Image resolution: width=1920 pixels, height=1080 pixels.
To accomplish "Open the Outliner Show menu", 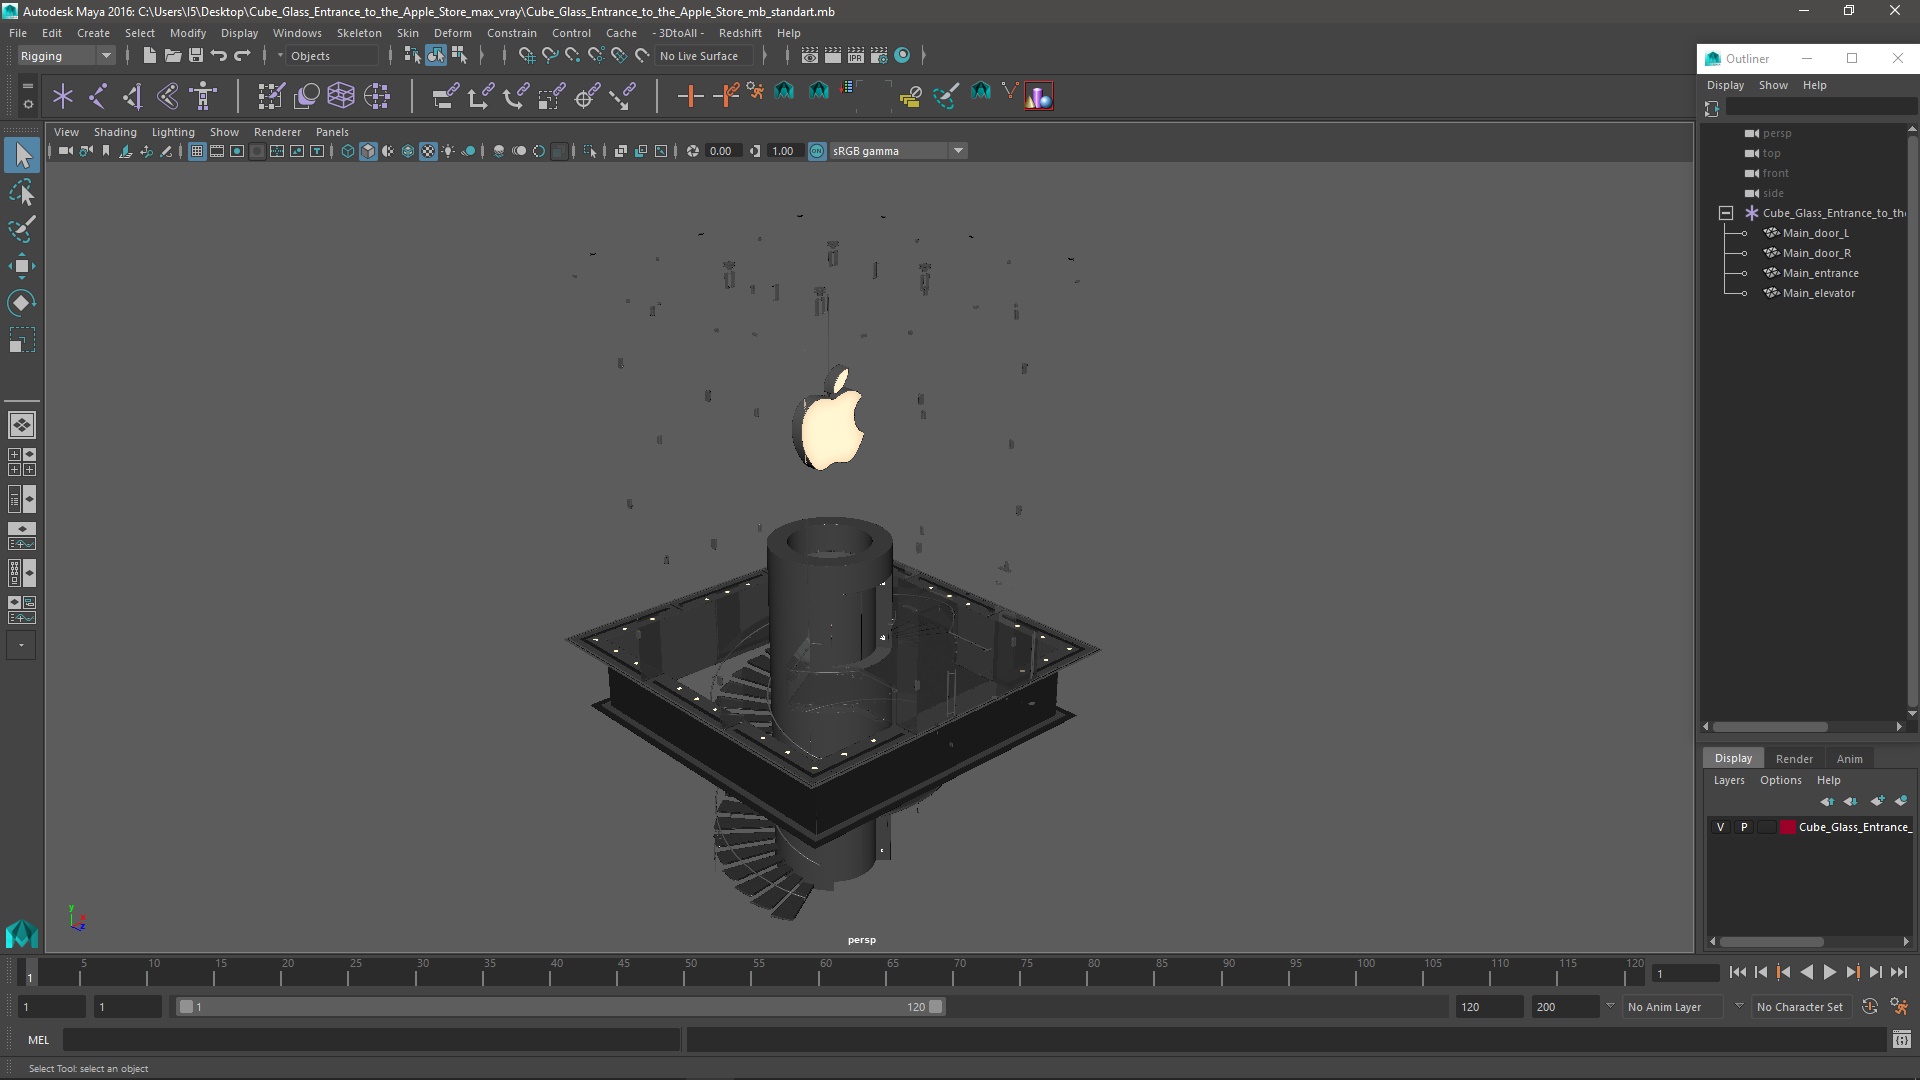I will pyautogui.click(x=1773, y=85).
